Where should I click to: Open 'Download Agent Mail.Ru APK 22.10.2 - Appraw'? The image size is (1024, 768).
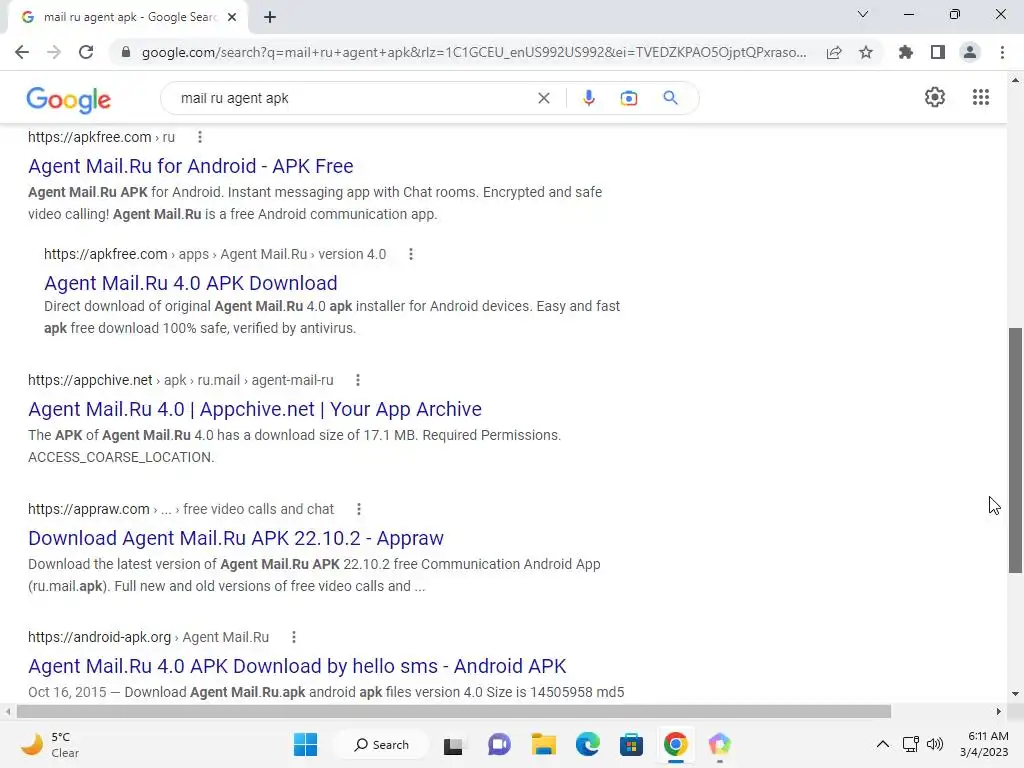point(236,538)
